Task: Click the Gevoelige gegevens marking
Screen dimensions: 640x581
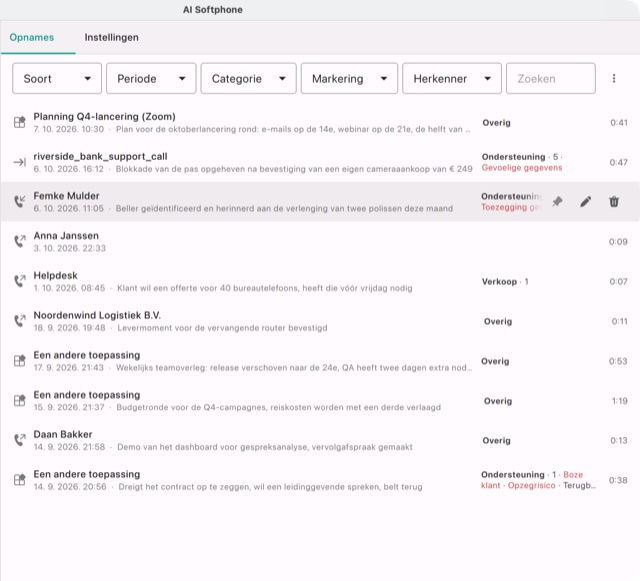Action: [522, 168]
